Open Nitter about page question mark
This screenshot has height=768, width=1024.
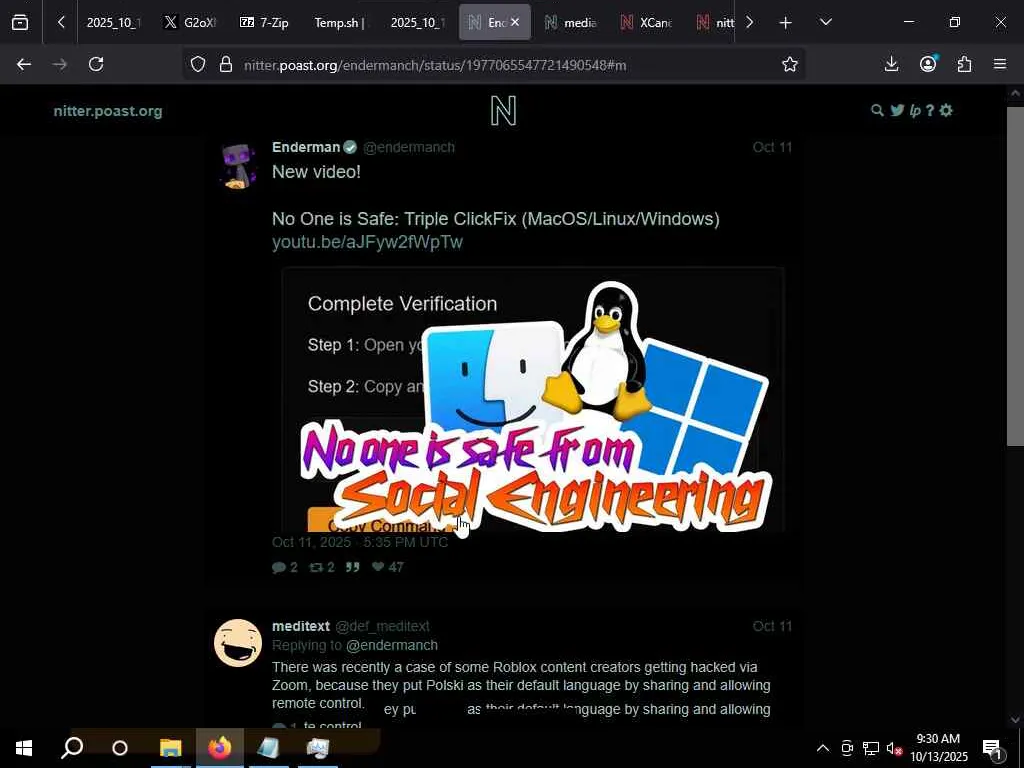coord(930,110)
